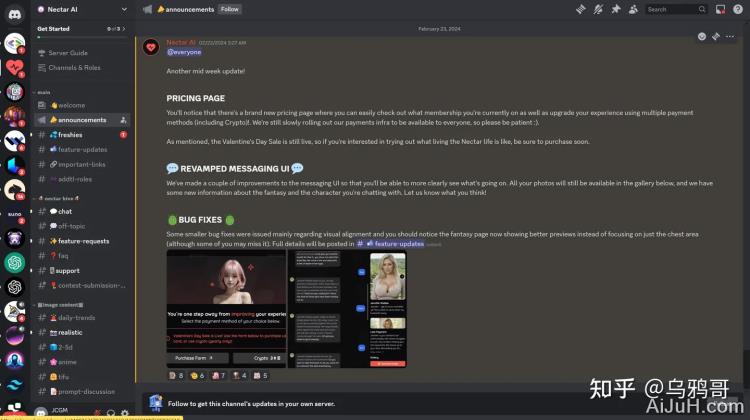Screen dimensions: 750x420
Task: Select Server Guide in the sidebar
Action: [68, 53]
